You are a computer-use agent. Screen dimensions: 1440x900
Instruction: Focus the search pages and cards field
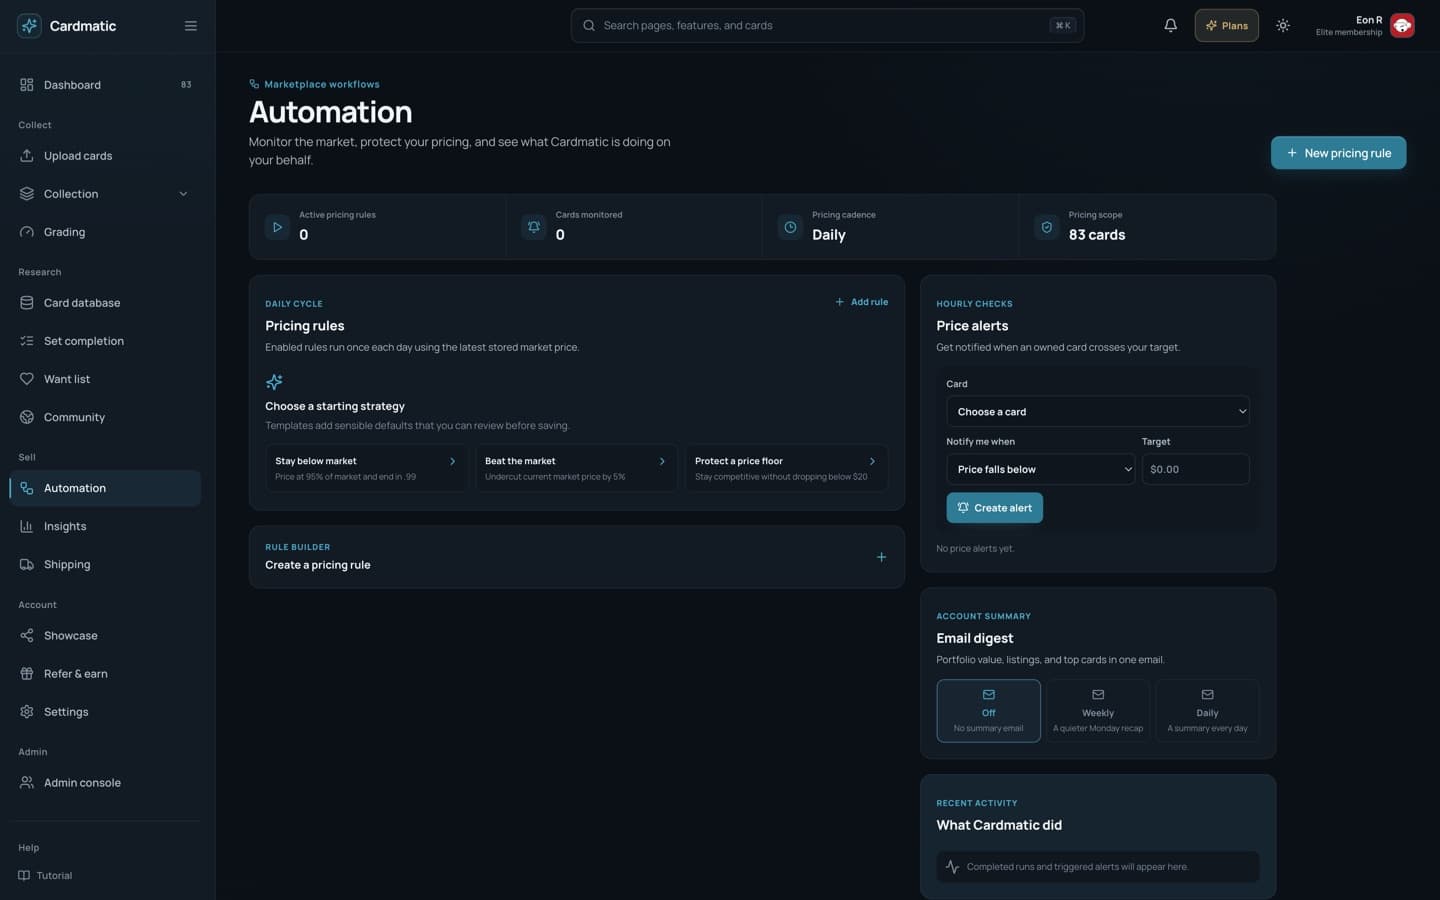tap(827, 26)
